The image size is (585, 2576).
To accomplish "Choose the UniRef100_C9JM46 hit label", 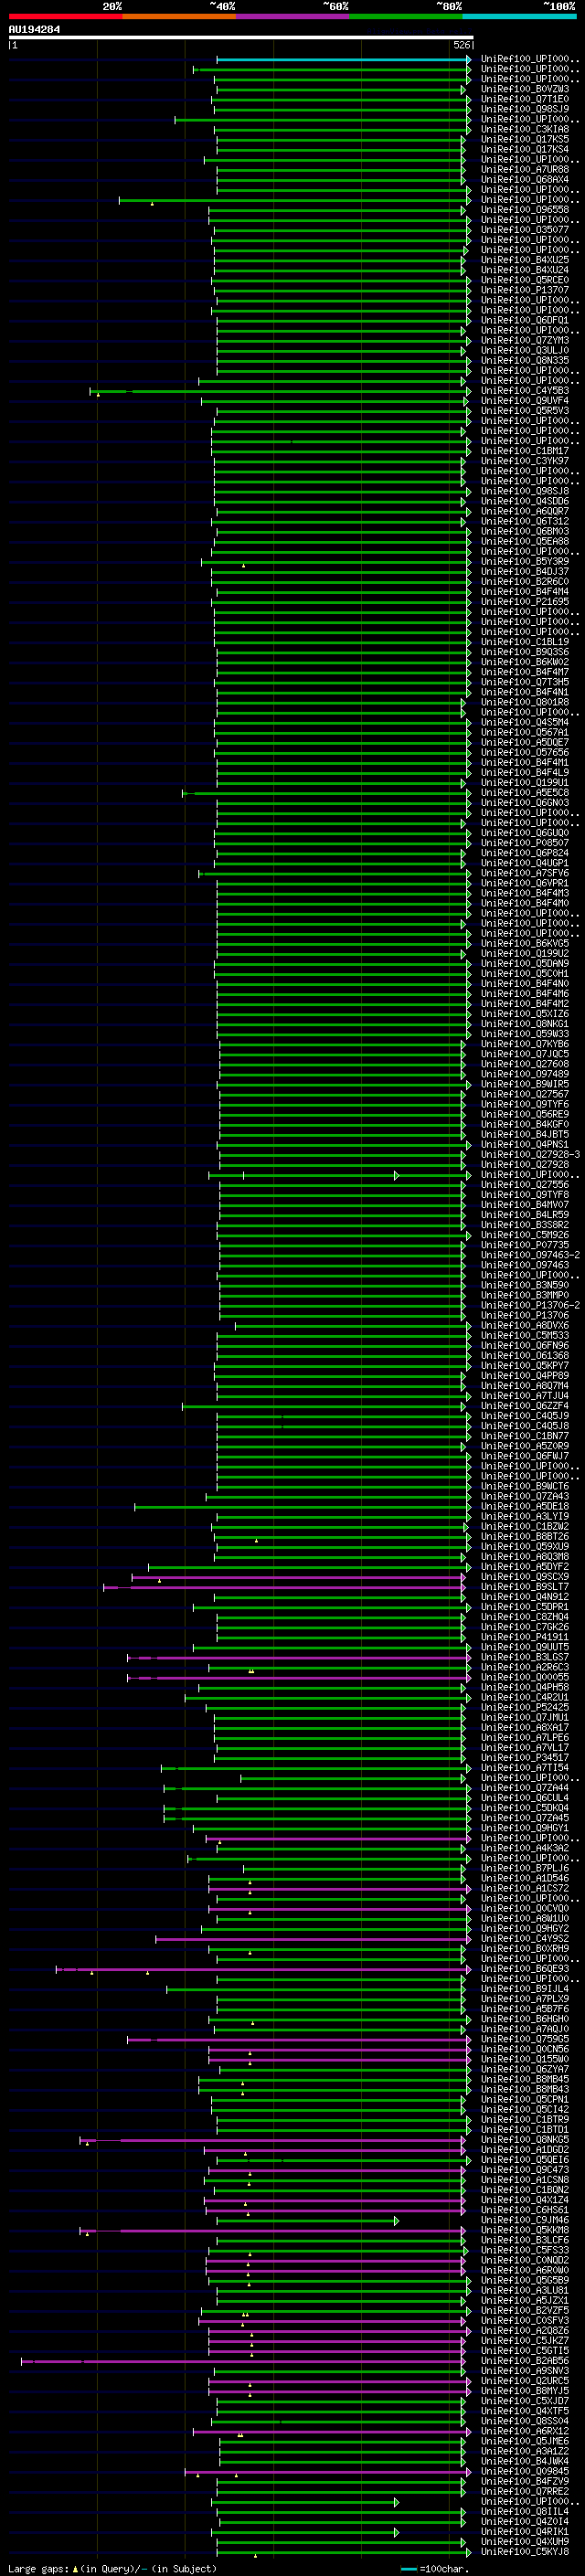I will [x=525, y=2220].
